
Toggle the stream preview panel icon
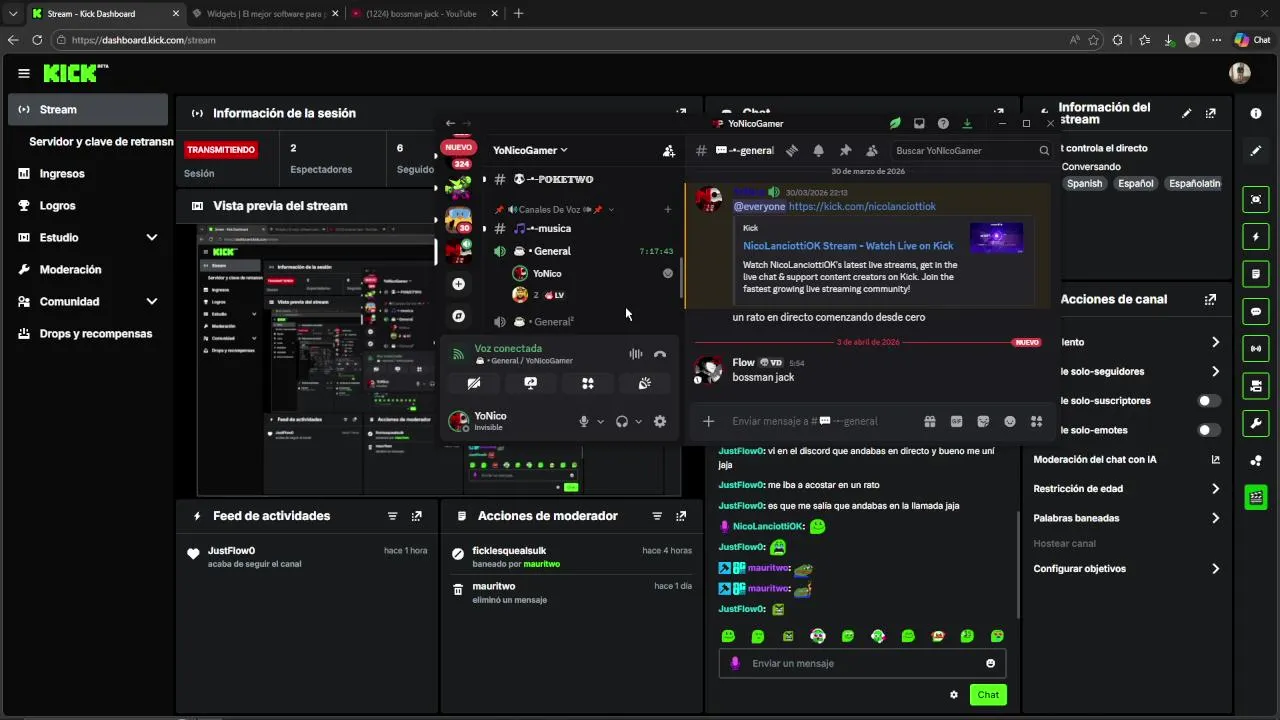click(x=1256, y=199)
